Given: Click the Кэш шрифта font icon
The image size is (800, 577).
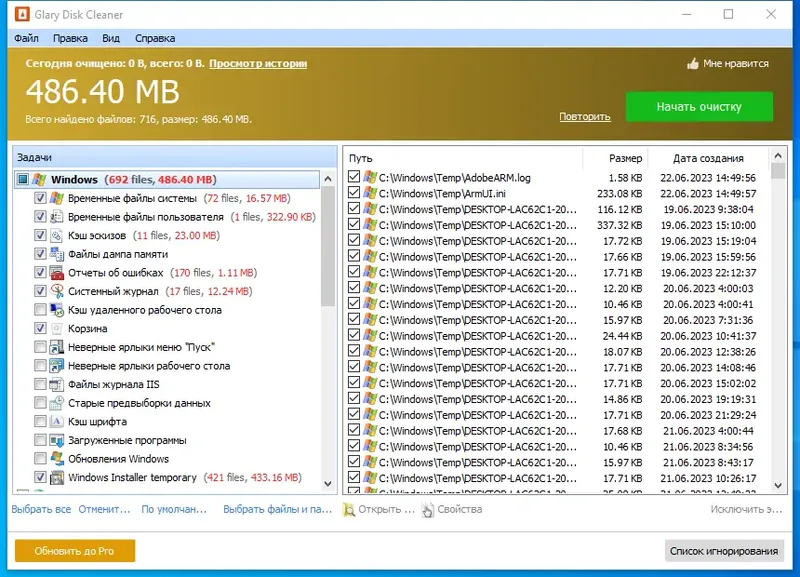Looking at the screenshot, I should click(x=57, y=421).
